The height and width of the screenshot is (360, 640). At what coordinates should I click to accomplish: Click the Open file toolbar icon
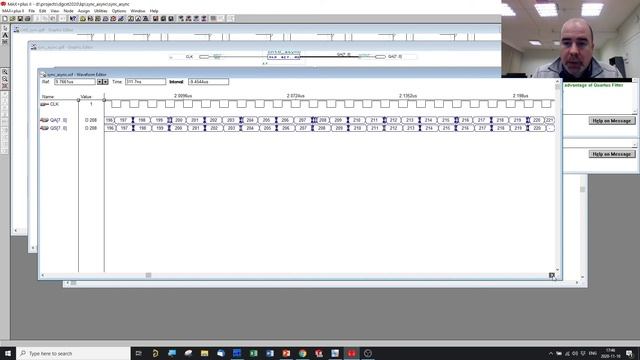(x=12, y=19)
